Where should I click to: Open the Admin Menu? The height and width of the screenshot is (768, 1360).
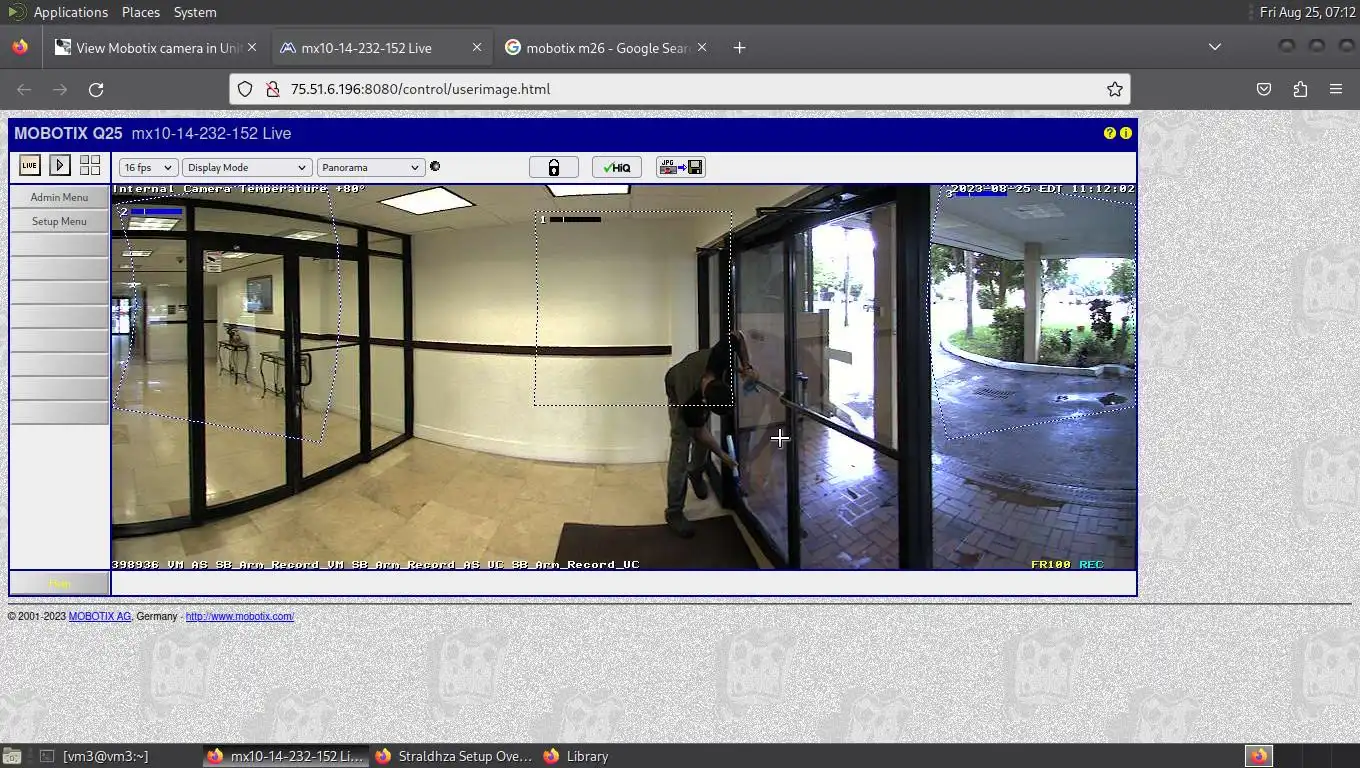pyautogui.click(x=59, y=197)
